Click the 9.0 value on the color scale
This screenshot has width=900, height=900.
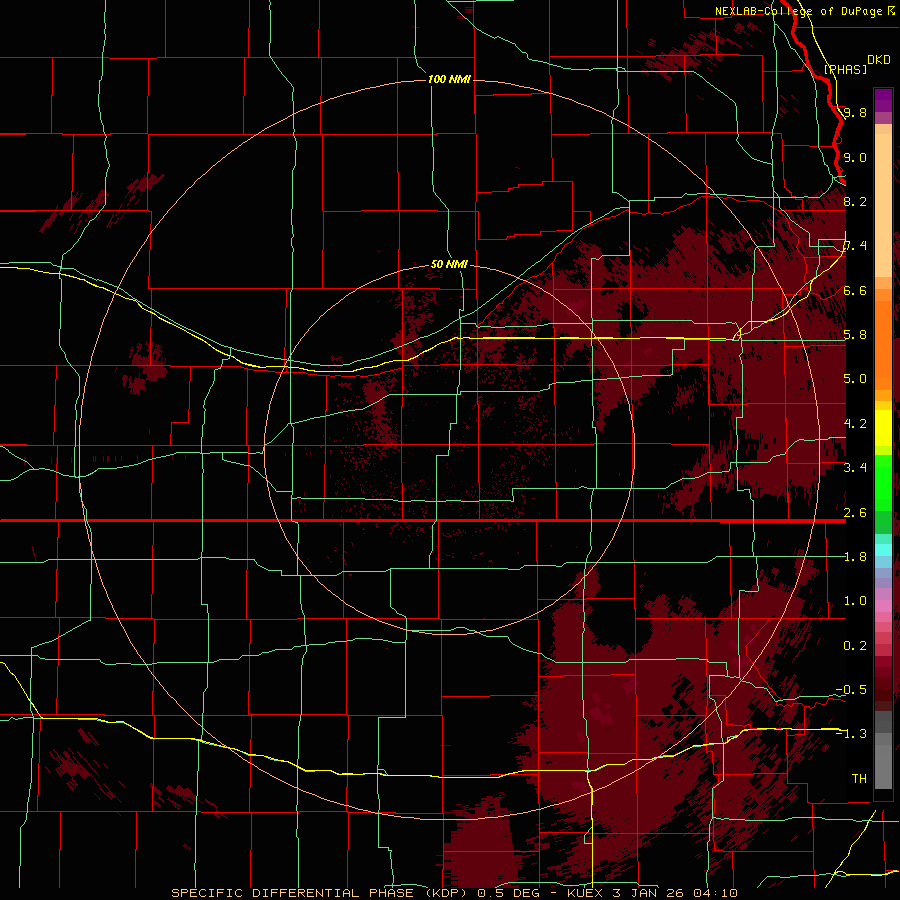pyautogui.click(x=855, y=157)
